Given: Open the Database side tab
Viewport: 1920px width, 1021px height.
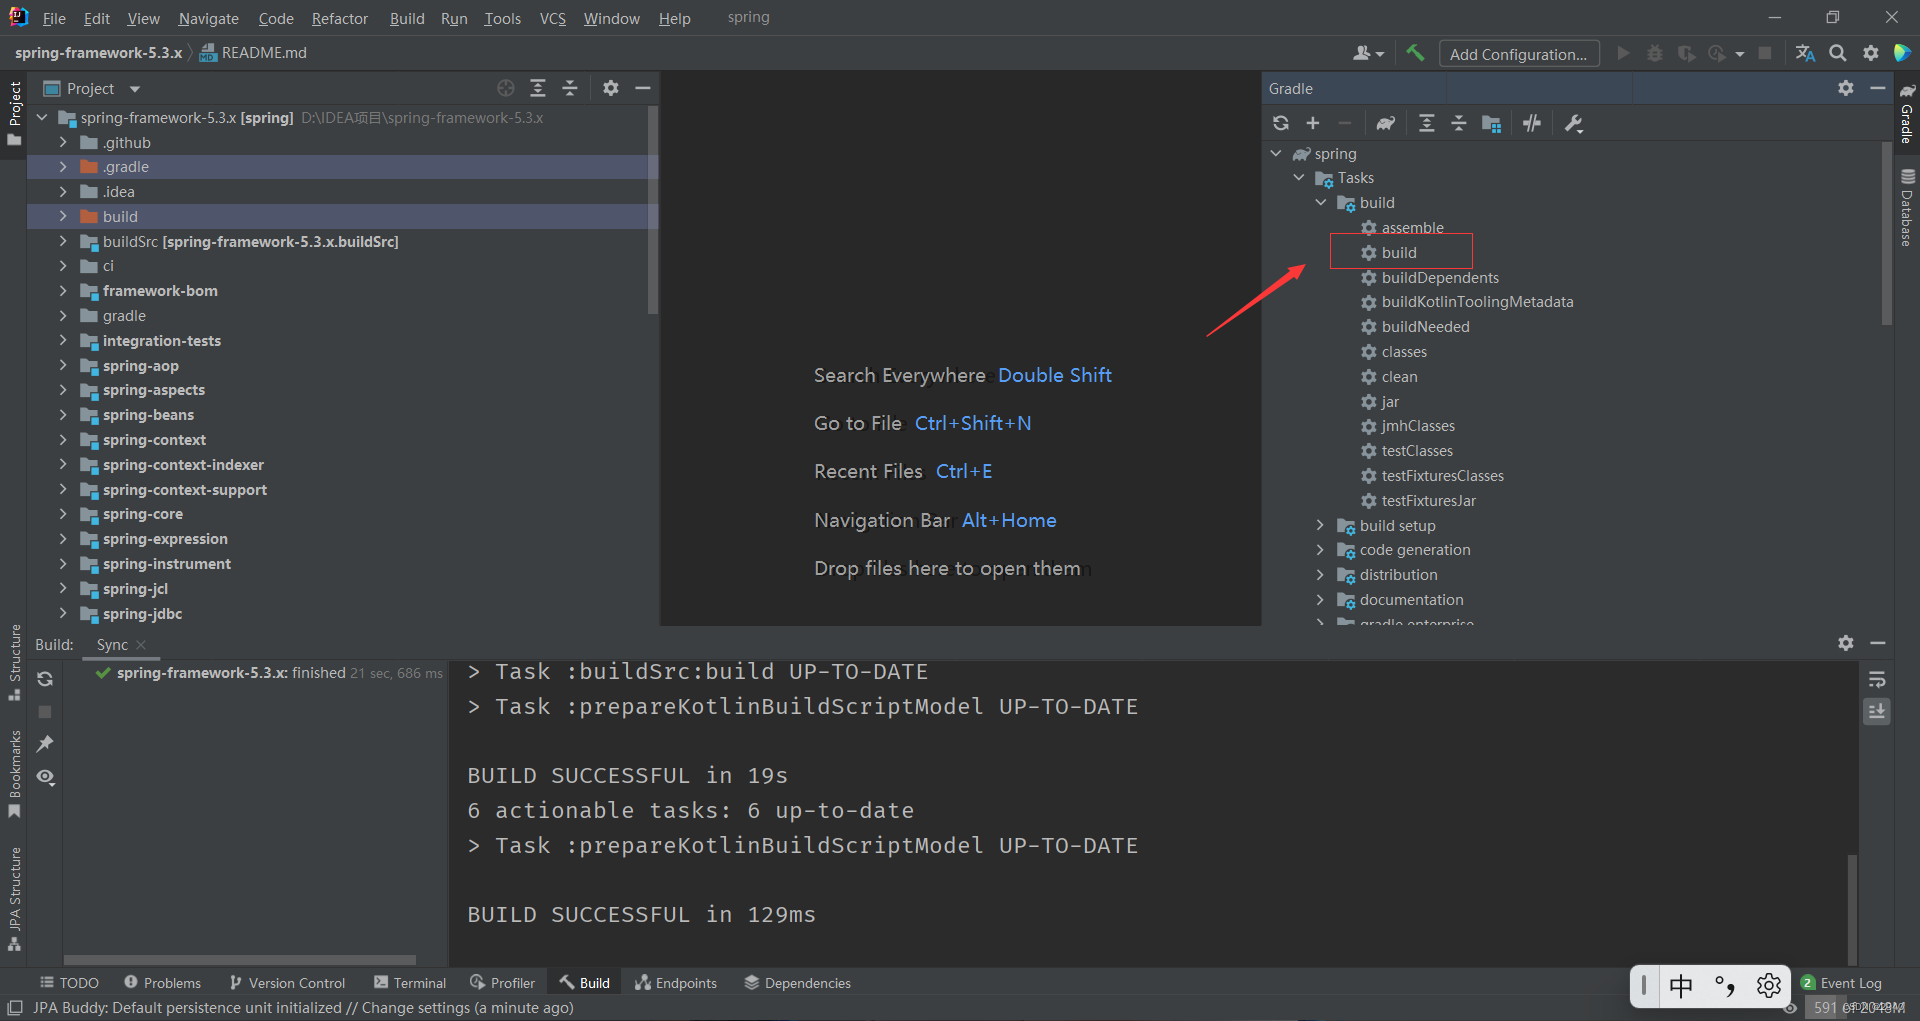Looking at the screenshot, I should coord(1907,207).
